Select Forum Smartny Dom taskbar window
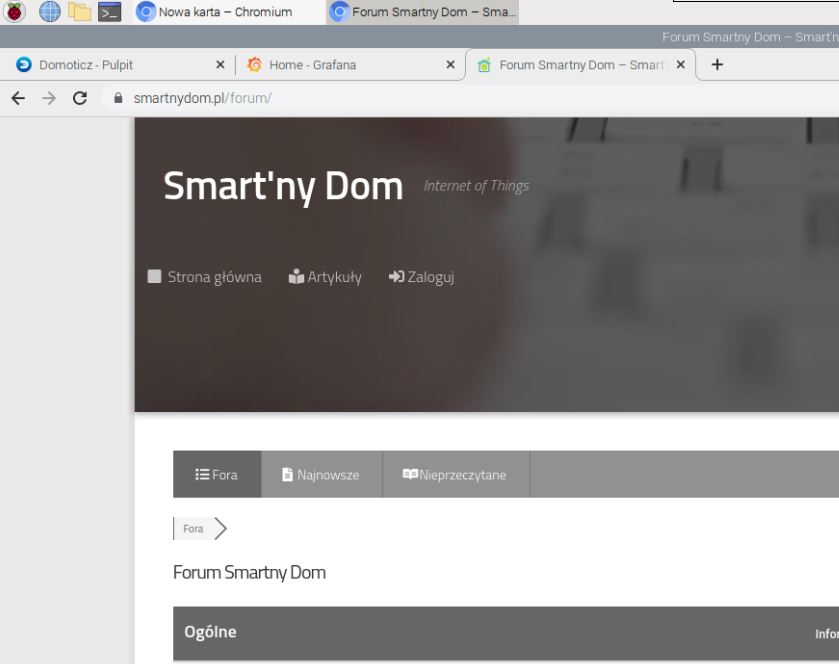The image size is (839, 664). point(423,12)
